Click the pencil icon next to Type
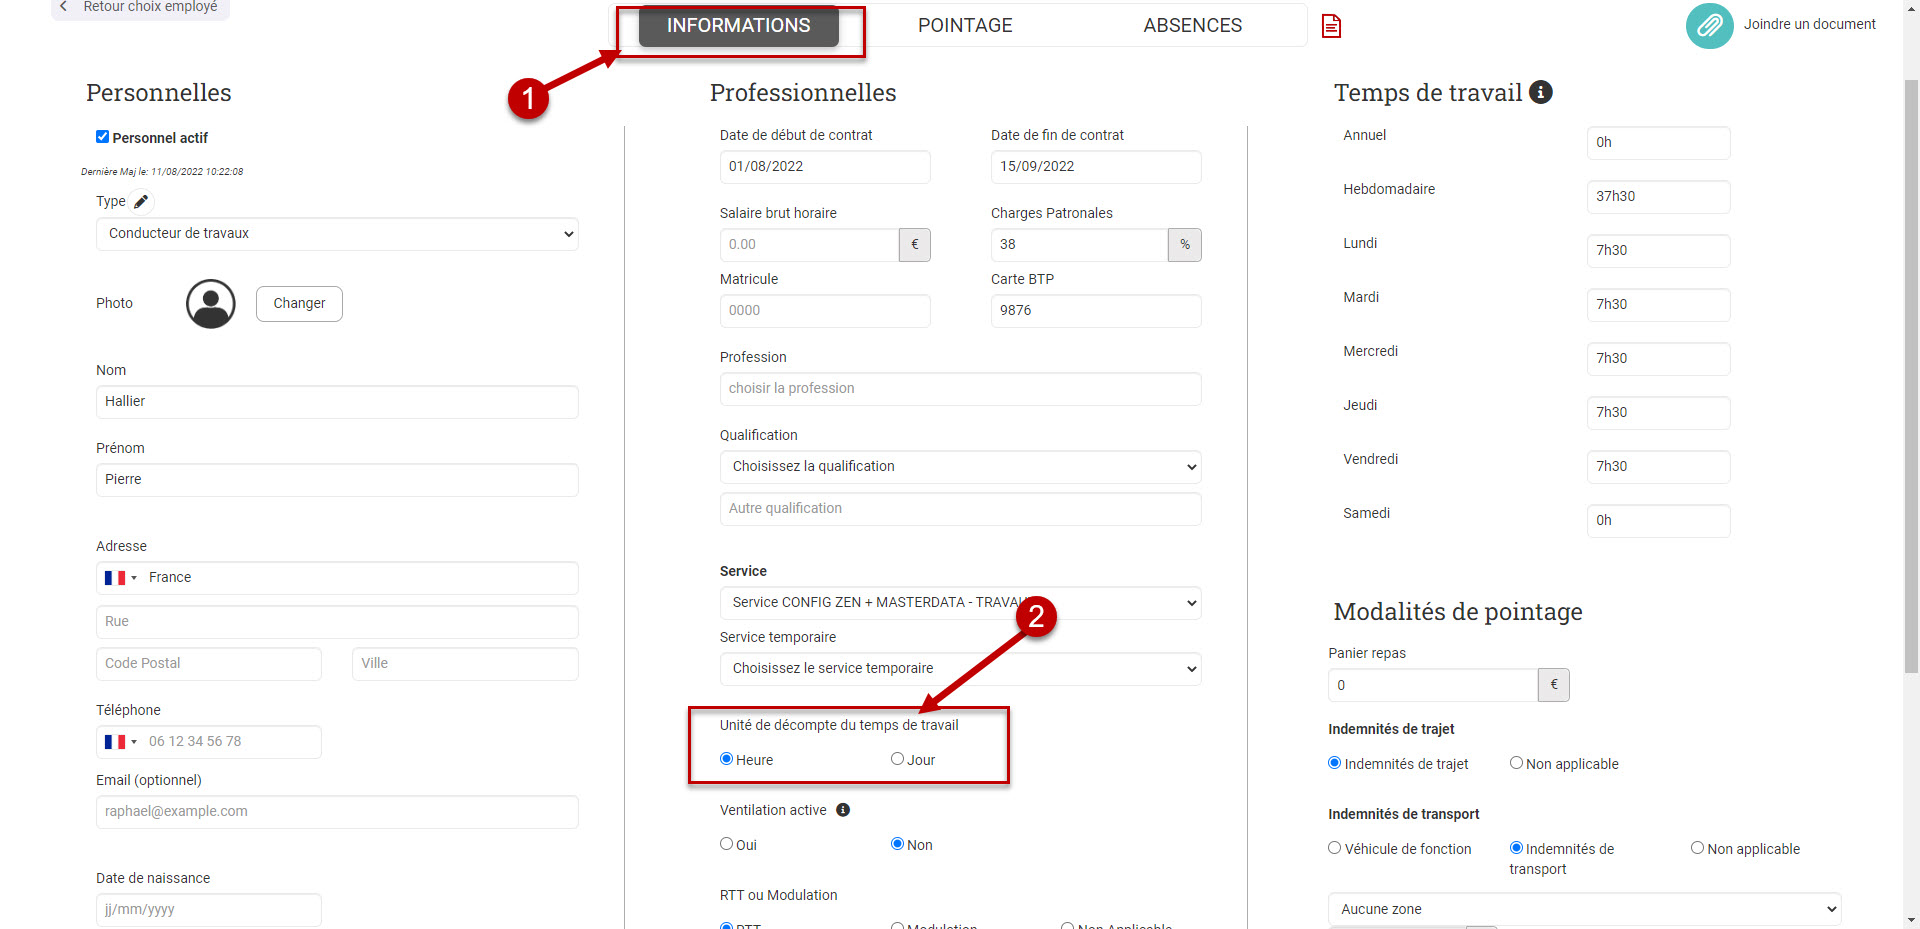 tap(142, 202)
